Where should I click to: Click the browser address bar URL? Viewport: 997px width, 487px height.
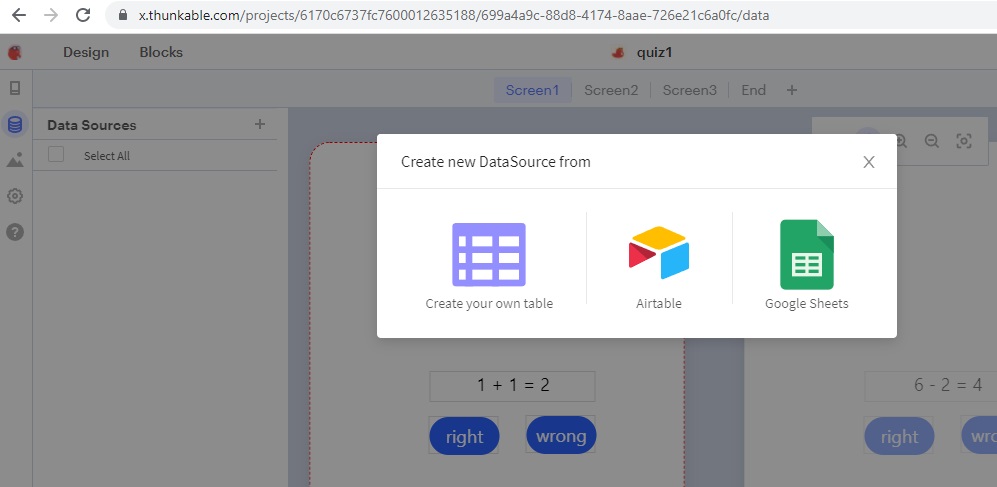point(454,15)
